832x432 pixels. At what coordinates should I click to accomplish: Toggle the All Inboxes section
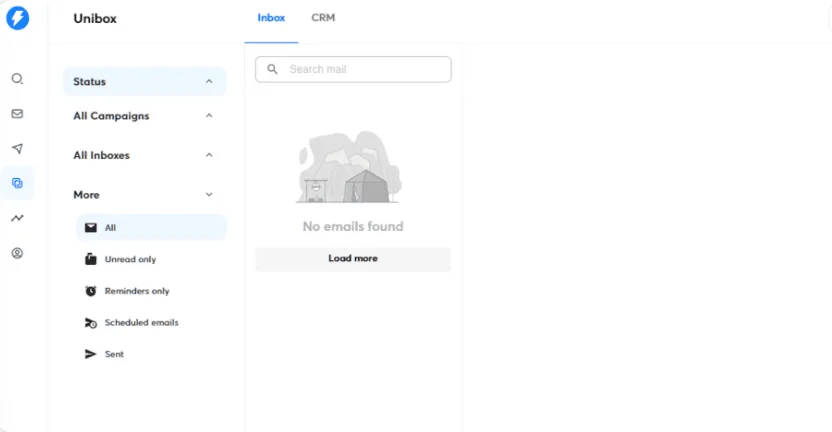209,155
